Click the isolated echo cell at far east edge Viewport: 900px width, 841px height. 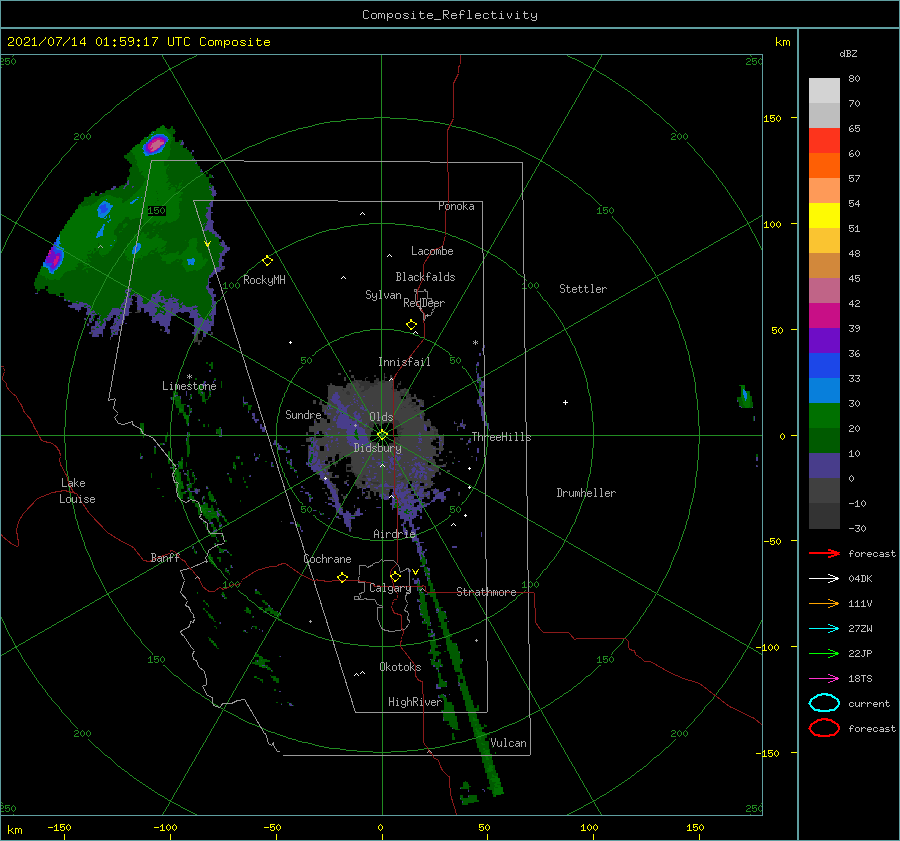point(745,397)
